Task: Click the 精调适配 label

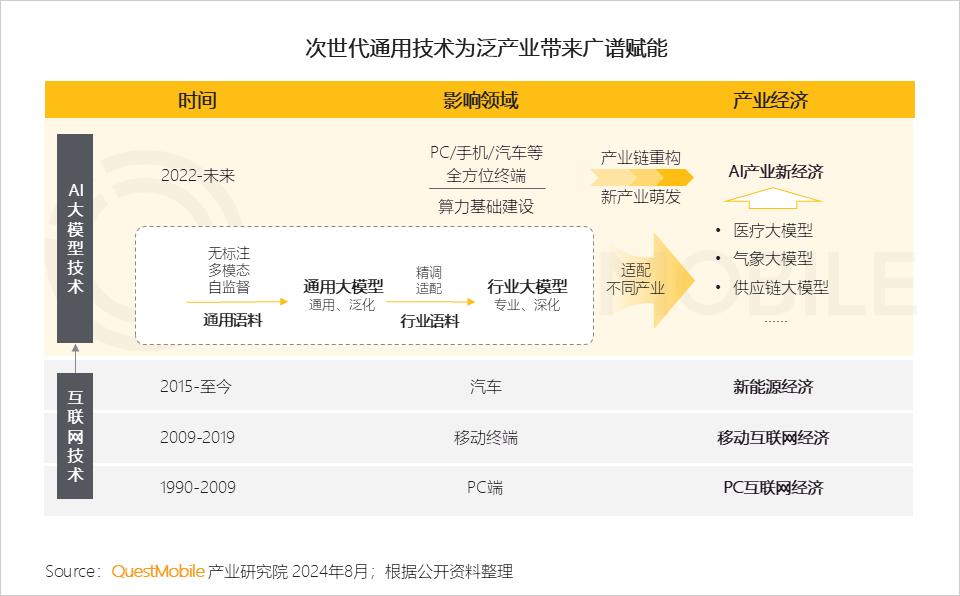Action: [x=429, y=280]
